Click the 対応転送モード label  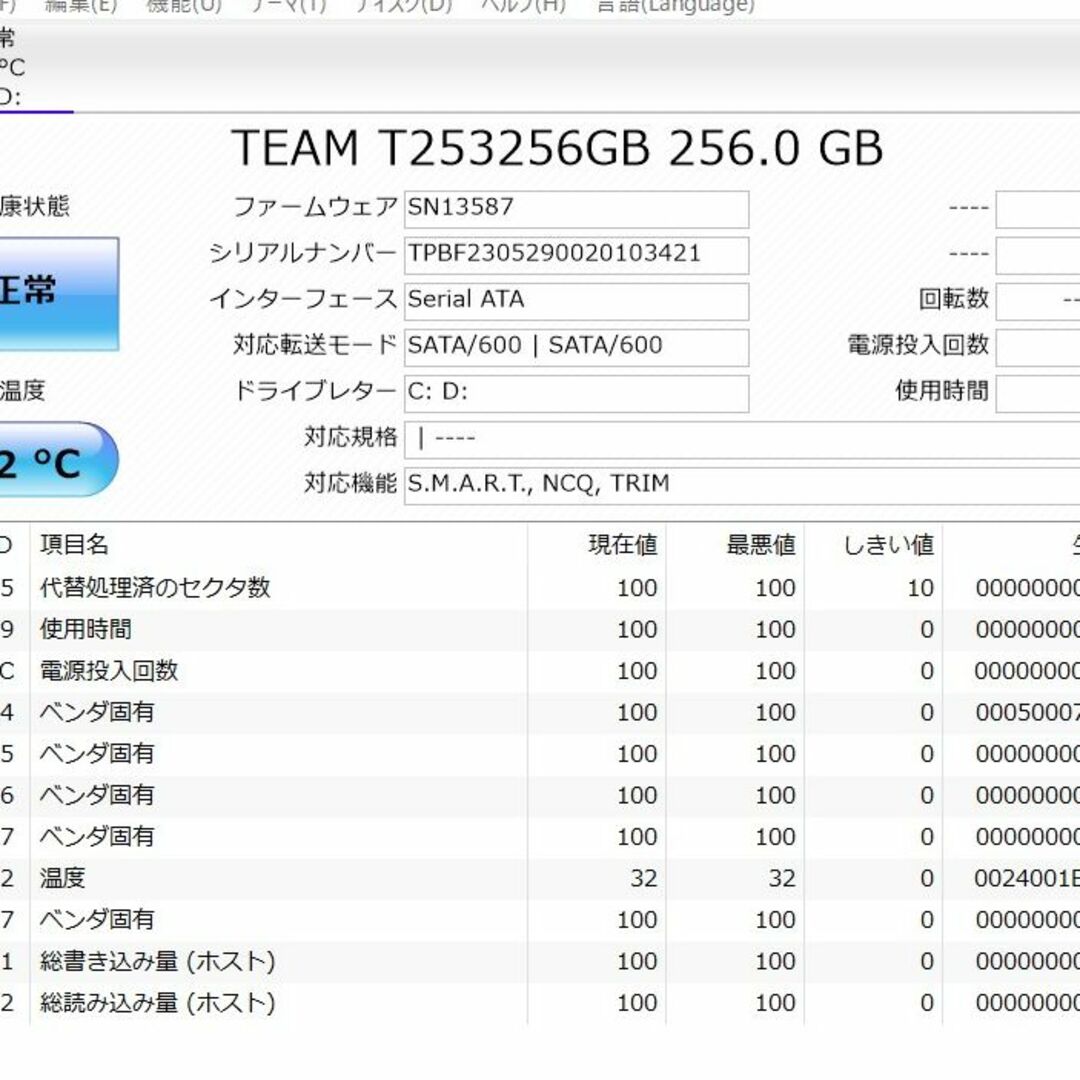tap(315, 344)
